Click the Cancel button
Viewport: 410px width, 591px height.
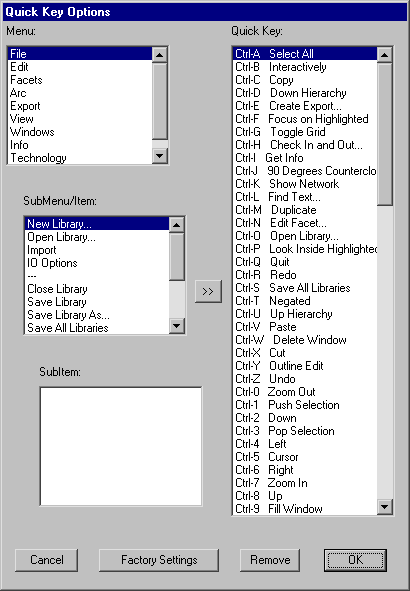coord(47,560)
